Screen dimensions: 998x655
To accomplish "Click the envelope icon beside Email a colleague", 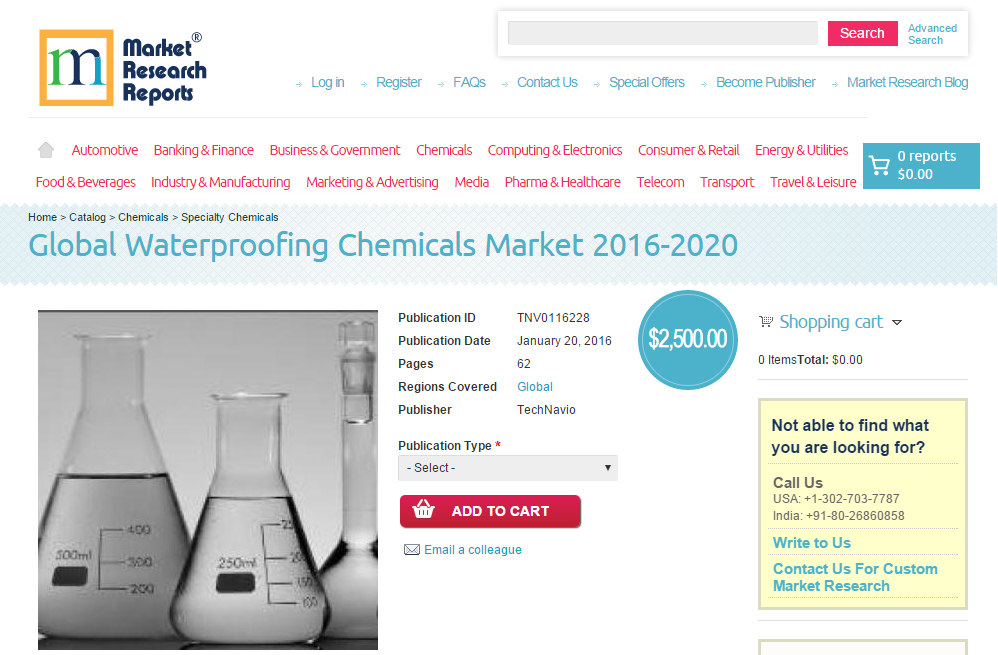I will point(412,549).
